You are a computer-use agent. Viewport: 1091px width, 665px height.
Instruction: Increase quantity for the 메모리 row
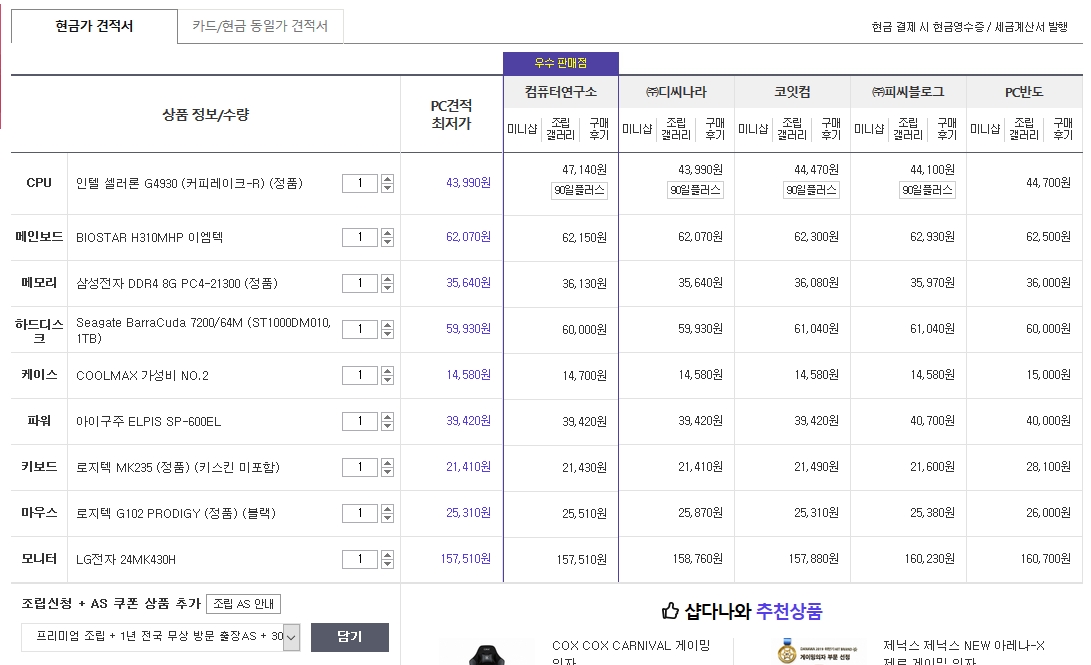coord(388,279)
